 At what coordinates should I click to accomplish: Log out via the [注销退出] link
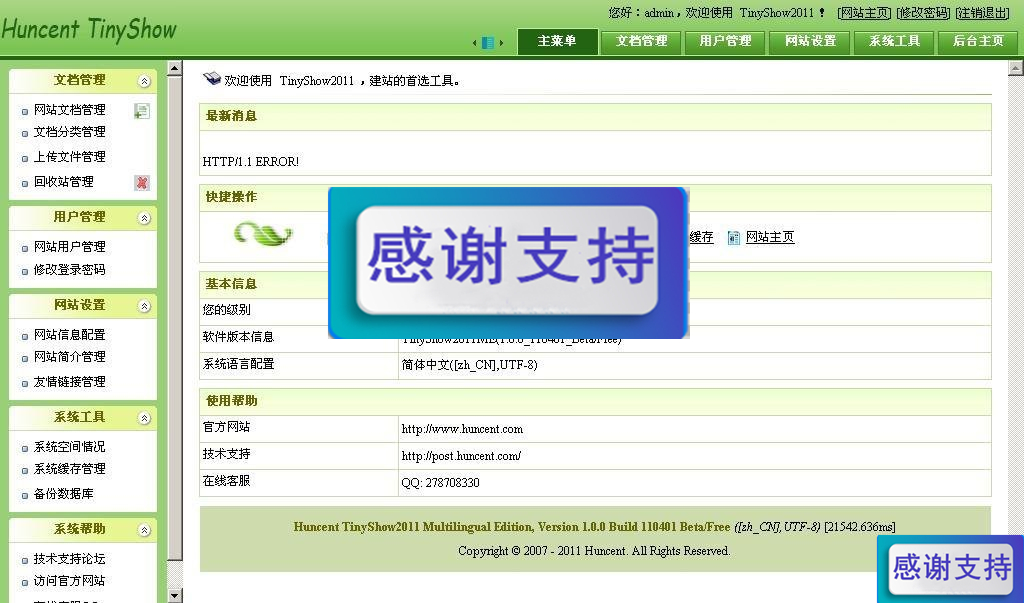983,13
